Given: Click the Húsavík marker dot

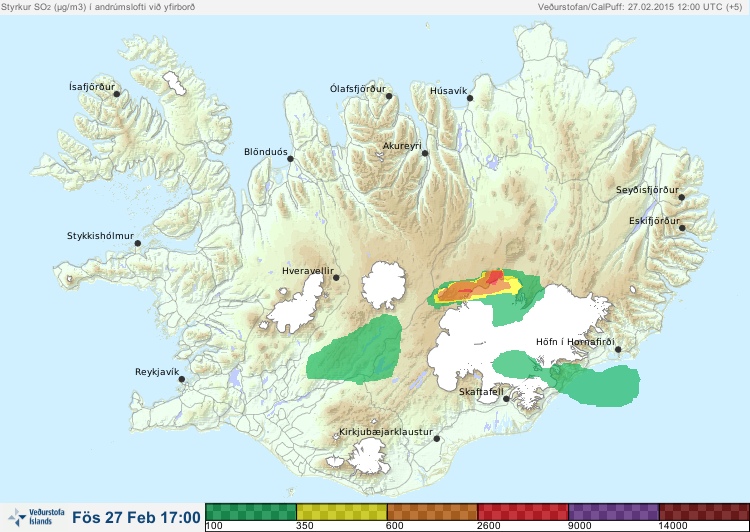Looking at the screenshot, I should coord(470,98).
